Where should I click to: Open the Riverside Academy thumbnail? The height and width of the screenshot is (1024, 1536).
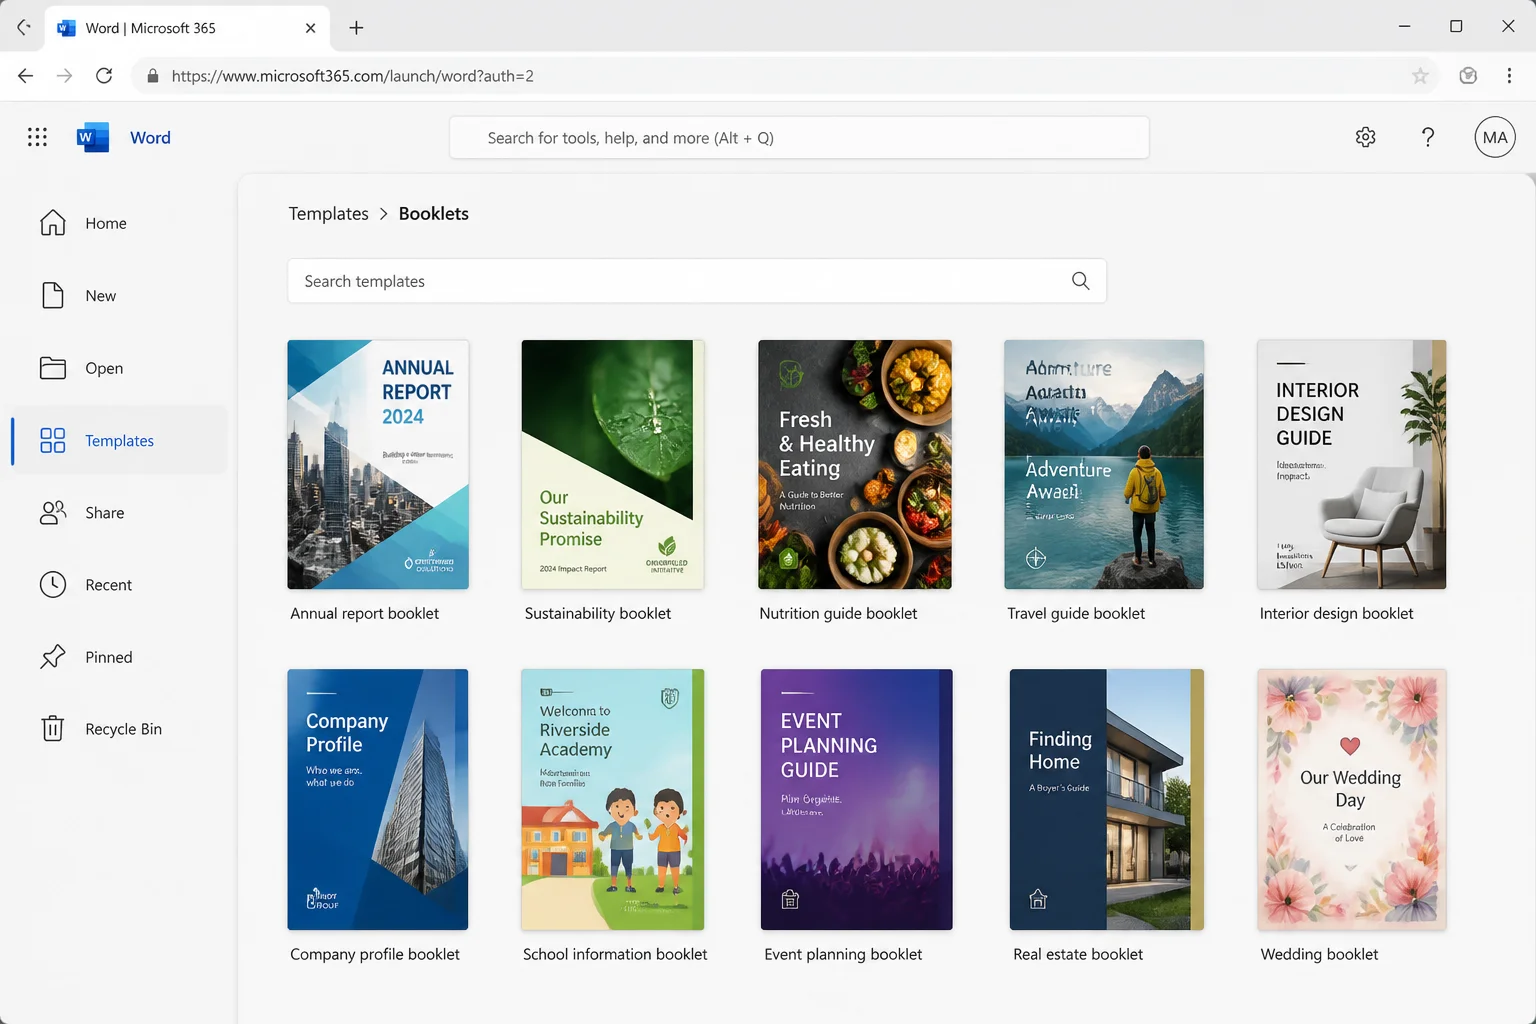pyautogui.click(x=613, y=800)
